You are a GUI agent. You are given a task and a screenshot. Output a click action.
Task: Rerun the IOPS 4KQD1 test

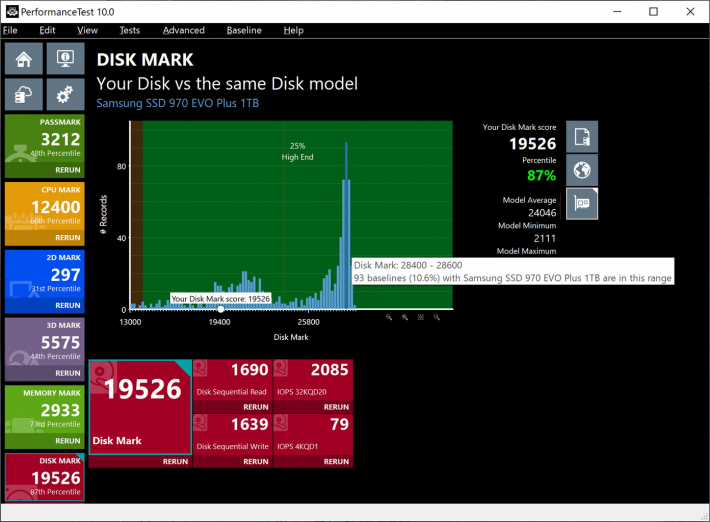pos(336,462)
